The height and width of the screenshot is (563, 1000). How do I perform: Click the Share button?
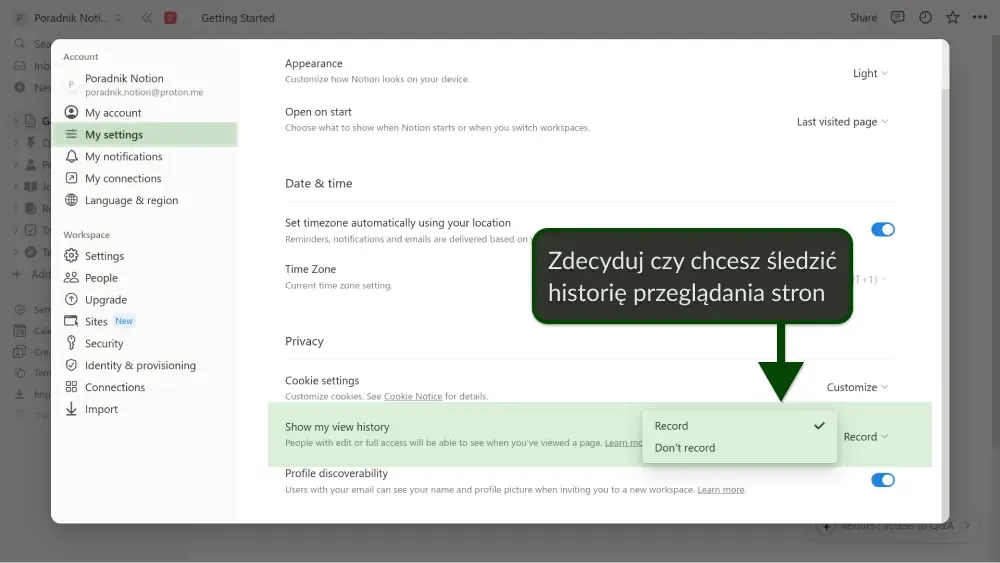(x=863, y=18)
